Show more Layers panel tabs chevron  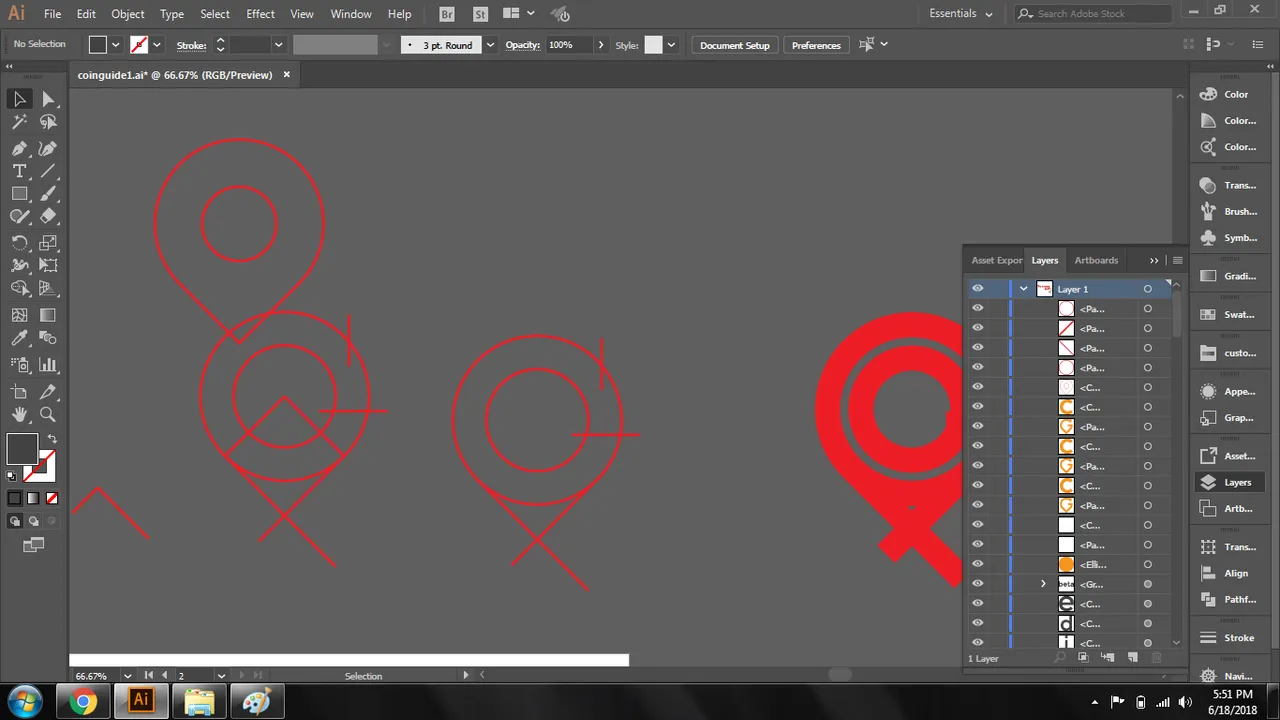[x=1154, y=260]
